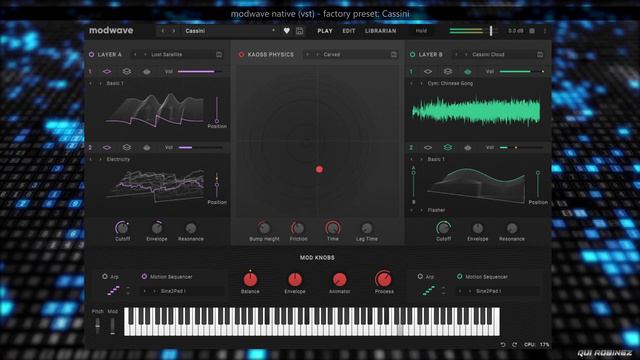This screenshot has height=360, width=640.
Task: Toggle the Layer A Motion Sequencer
Action: coord(144,276)
